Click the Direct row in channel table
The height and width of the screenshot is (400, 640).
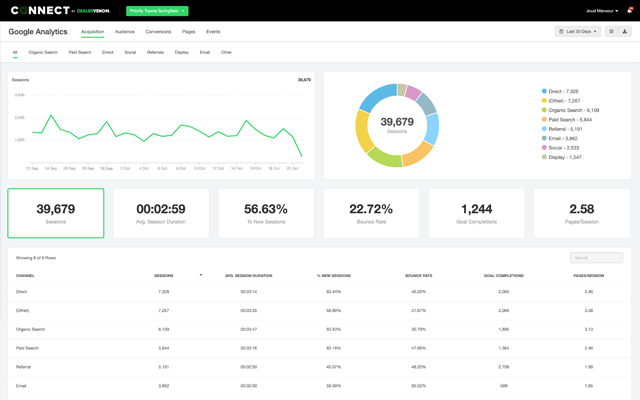tap(319, 292)
